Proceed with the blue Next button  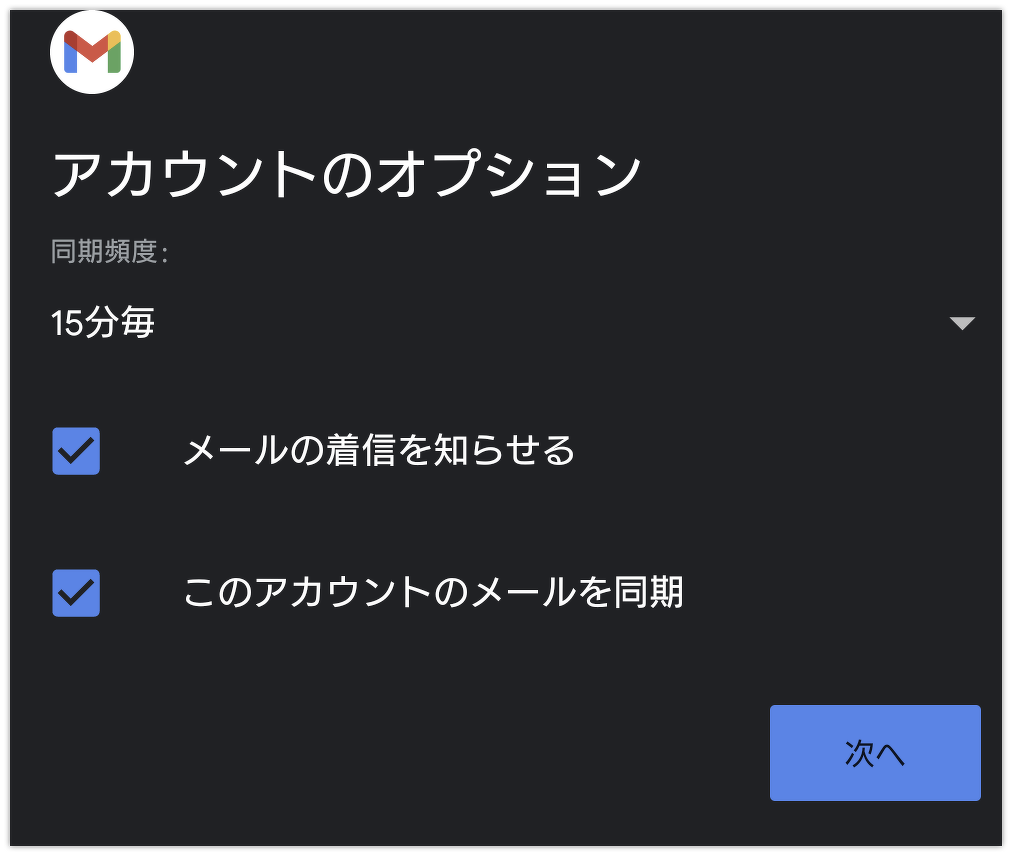[x=875, y=753]
